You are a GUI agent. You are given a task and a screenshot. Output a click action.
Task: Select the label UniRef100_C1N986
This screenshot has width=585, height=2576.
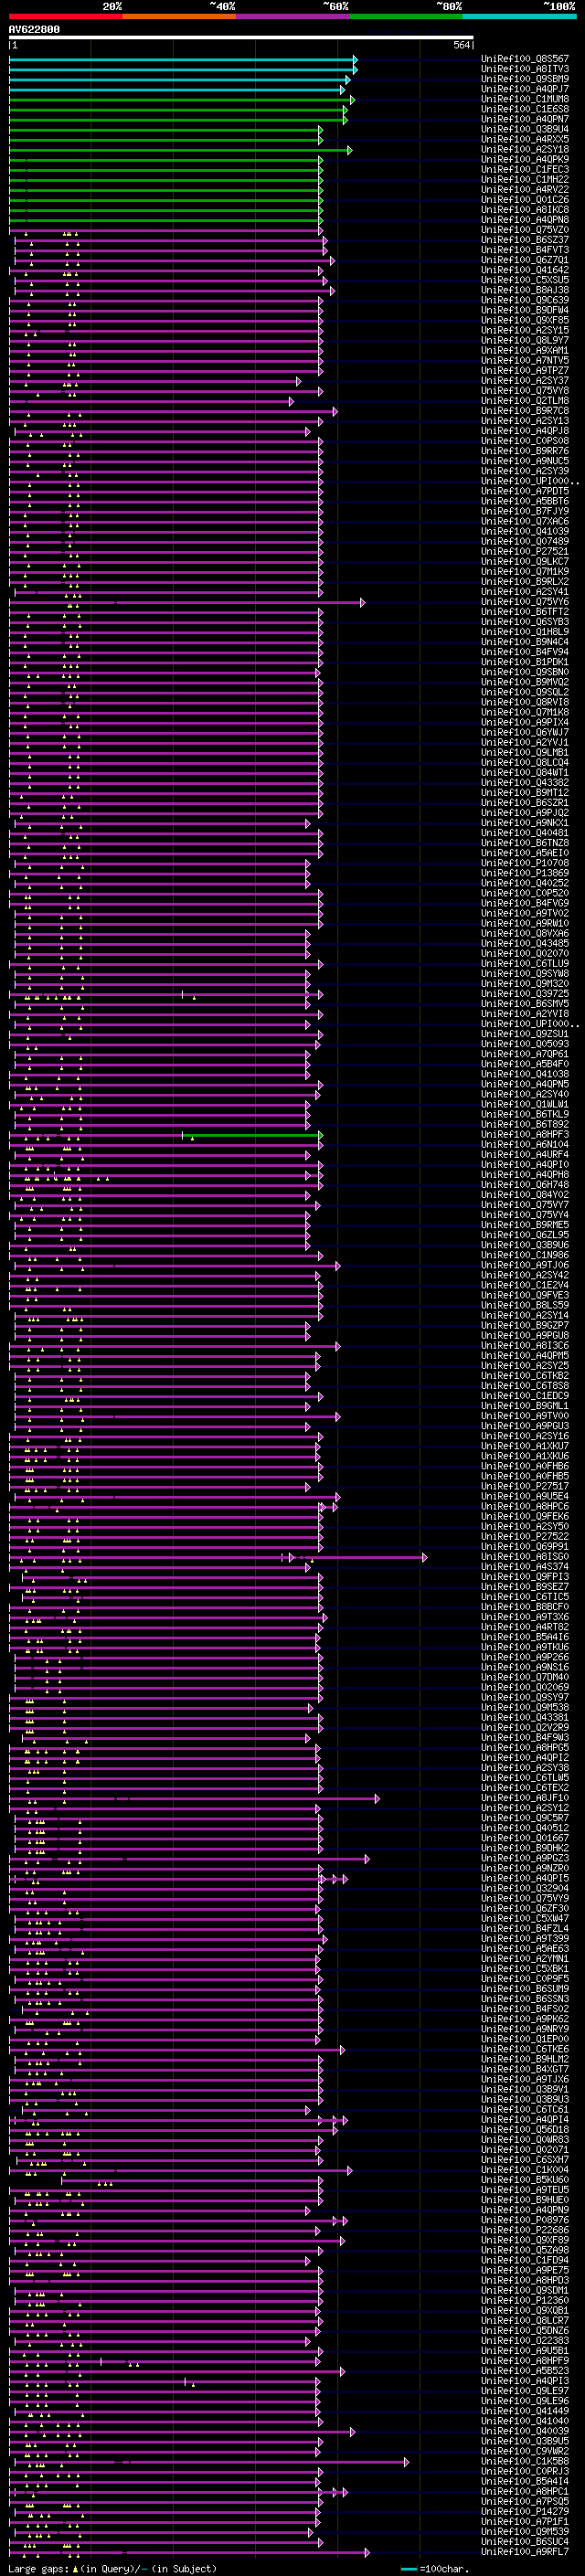(525, 1255)
